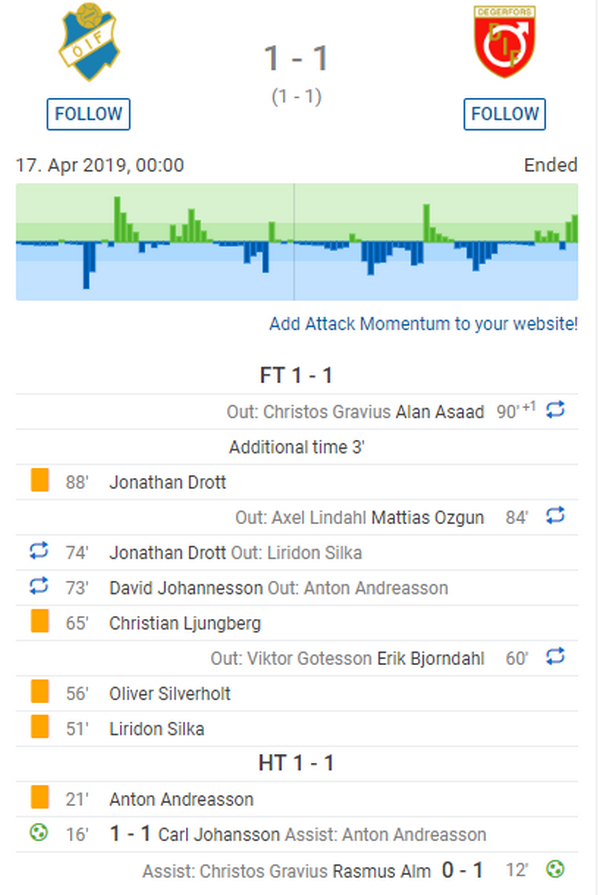Click the yellow card icon for Anton Andreasson
Image resolution: width=600 pixels, height=895 pixels.
[x=39, y=797]
